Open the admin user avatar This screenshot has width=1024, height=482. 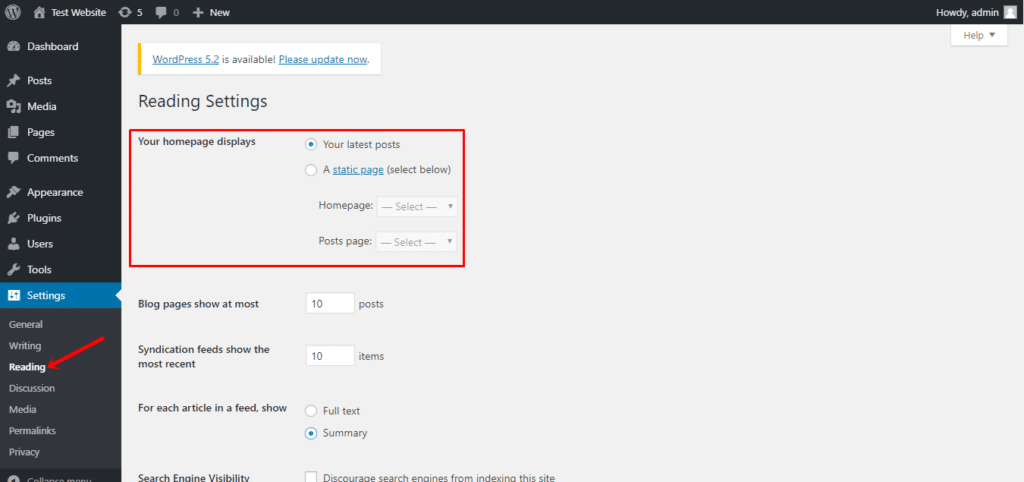(x=1010, y=12)
